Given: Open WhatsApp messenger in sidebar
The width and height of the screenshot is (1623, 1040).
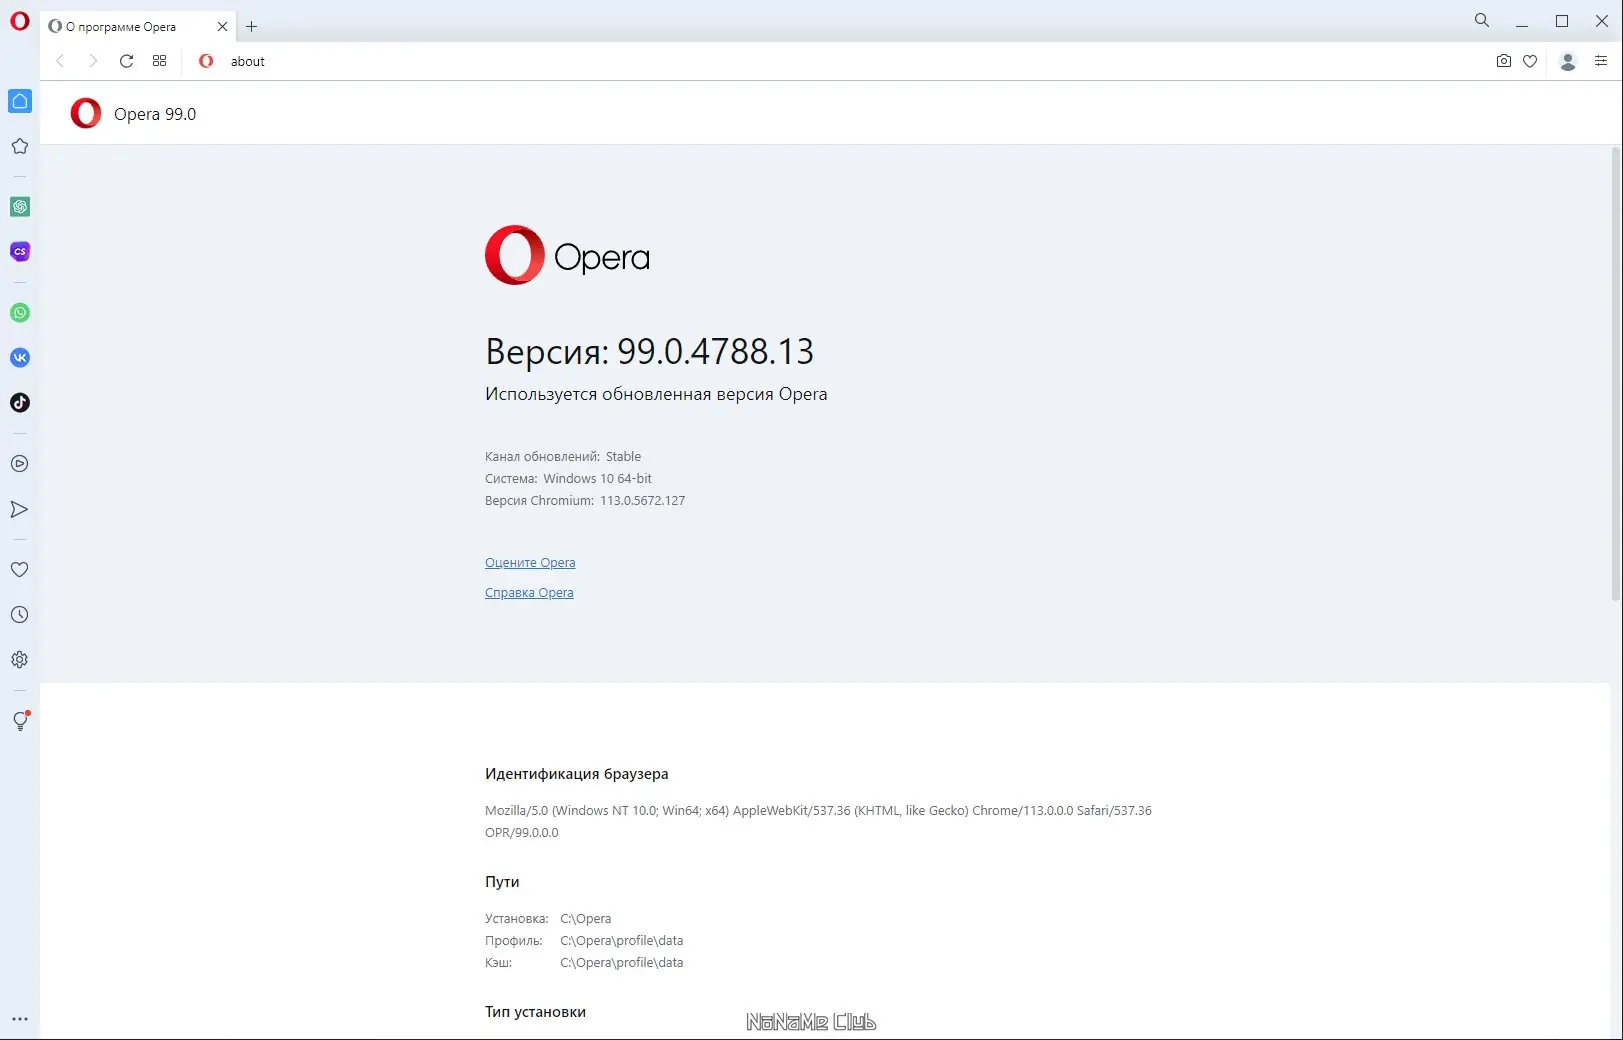Looking at the screenshot, I should (20, 313).
